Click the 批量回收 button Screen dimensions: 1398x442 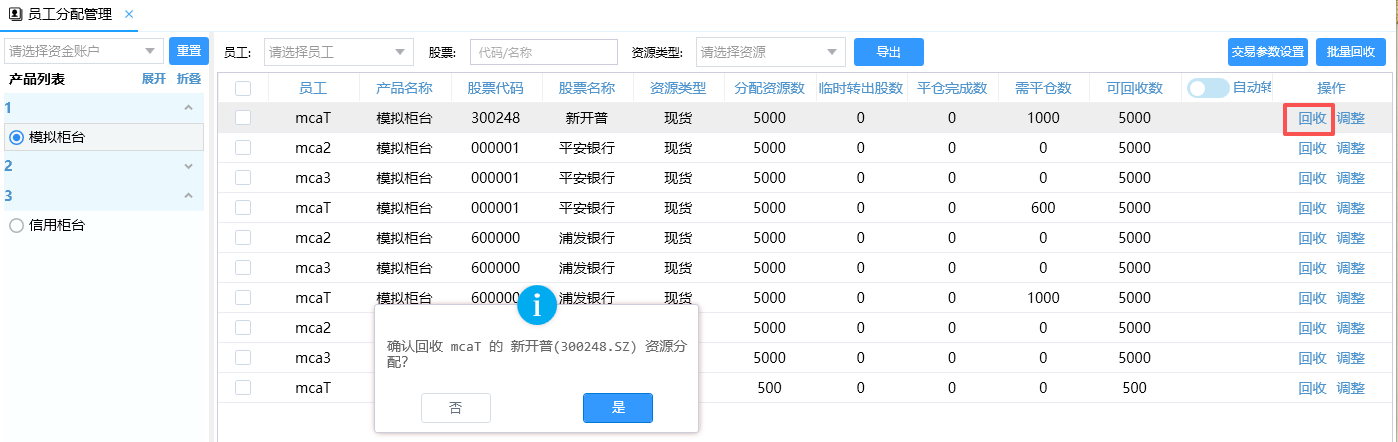[x=1351, y=52]
